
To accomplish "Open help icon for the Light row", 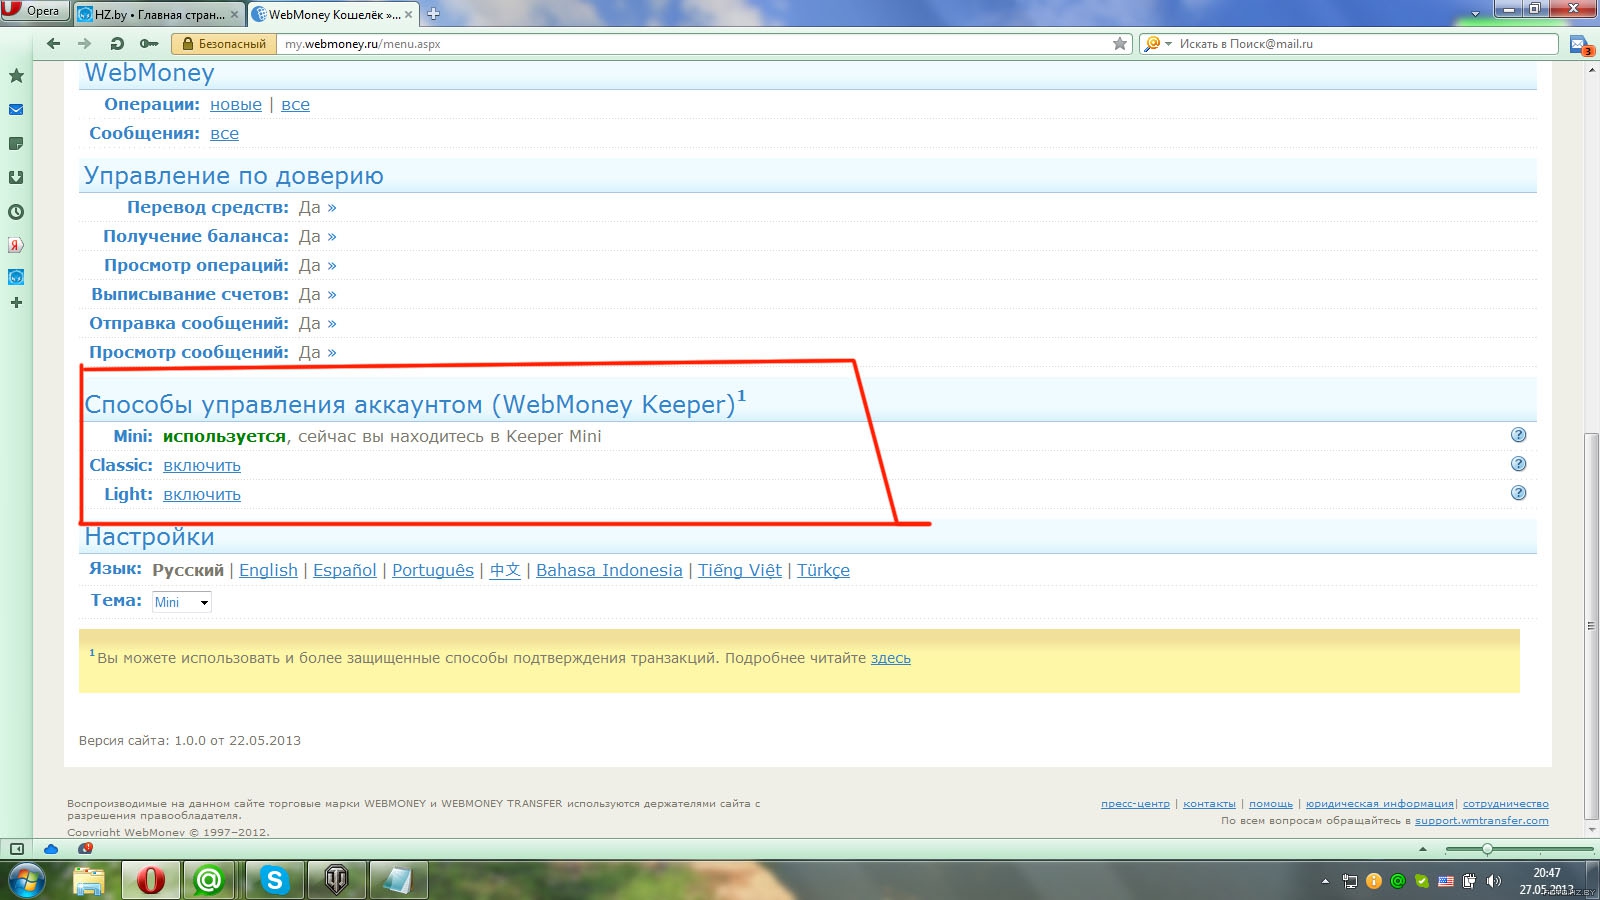I will 1518,493.
